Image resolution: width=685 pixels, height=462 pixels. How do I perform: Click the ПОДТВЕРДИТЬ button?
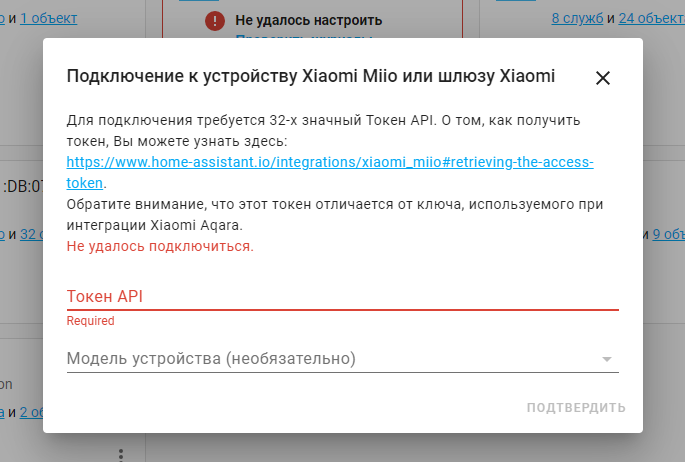(x=576, y=407)
